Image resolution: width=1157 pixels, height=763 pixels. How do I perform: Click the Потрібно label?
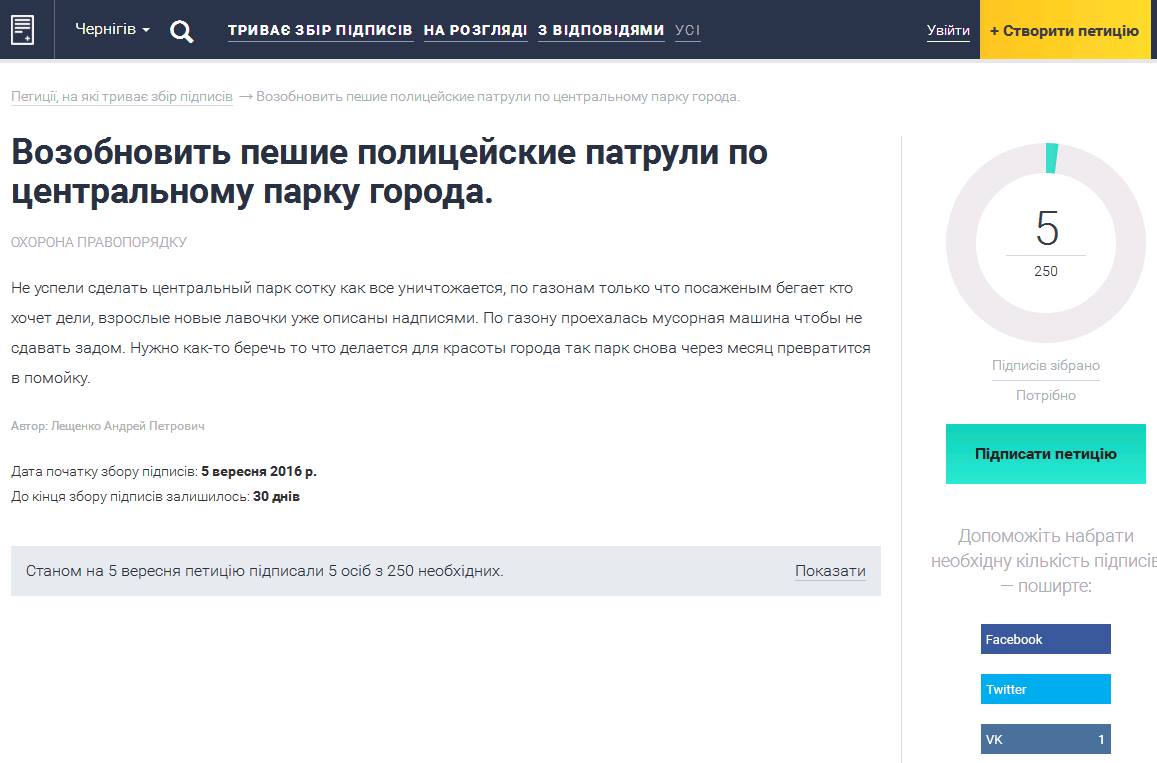(x=1046, y=396)
